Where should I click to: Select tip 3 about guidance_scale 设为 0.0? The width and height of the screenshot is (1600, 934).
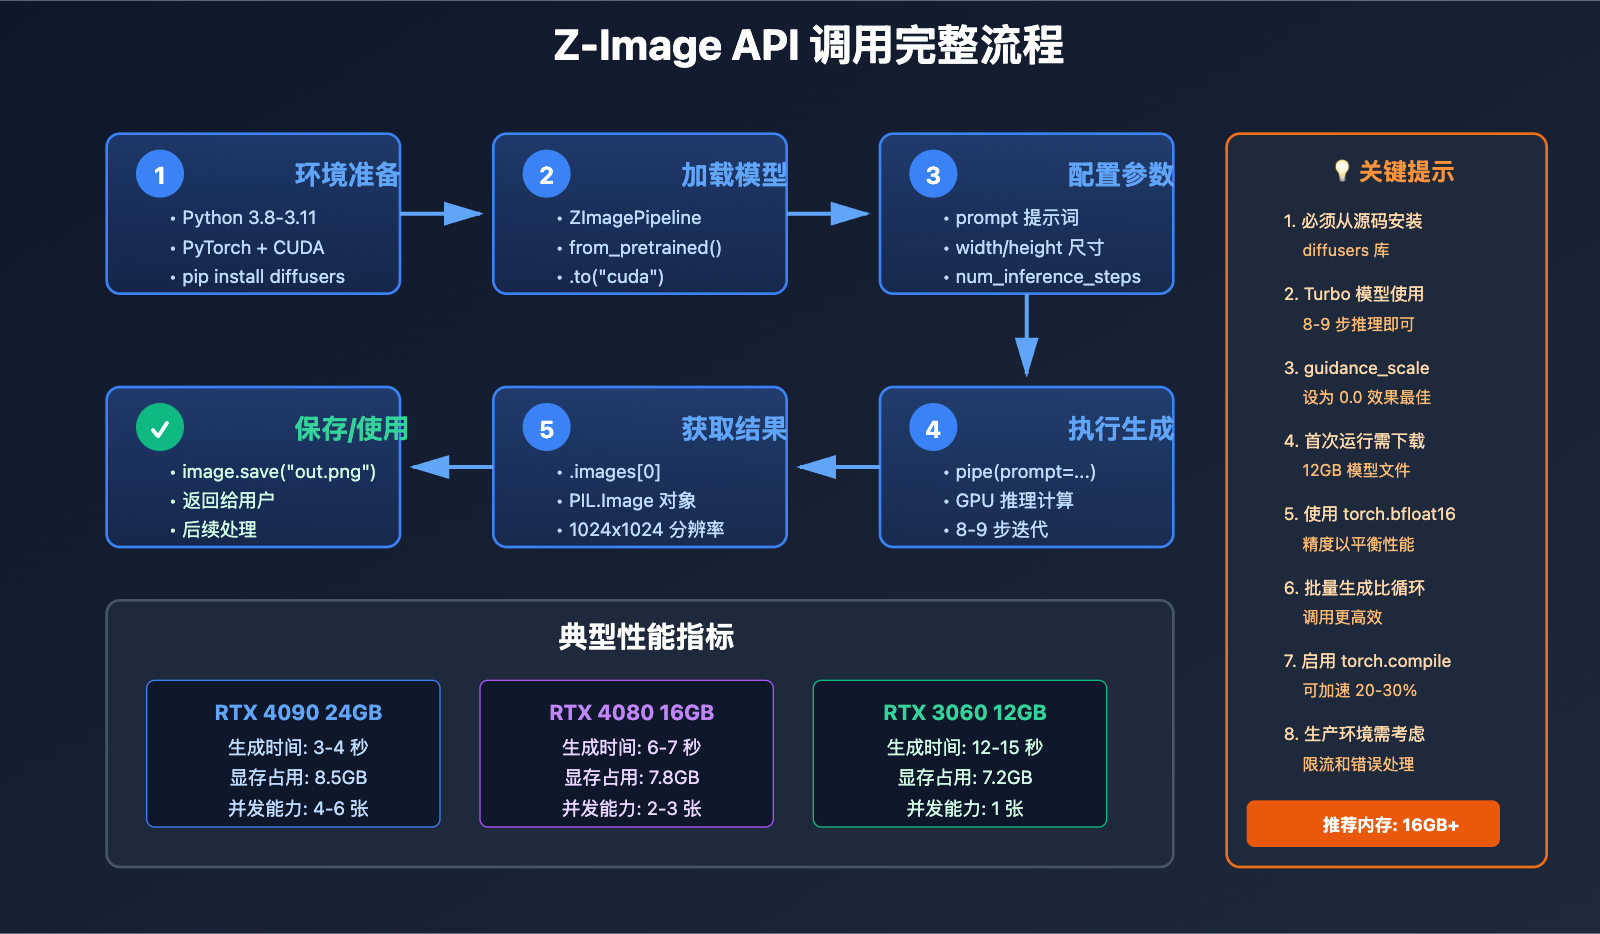coord(1366,382)
